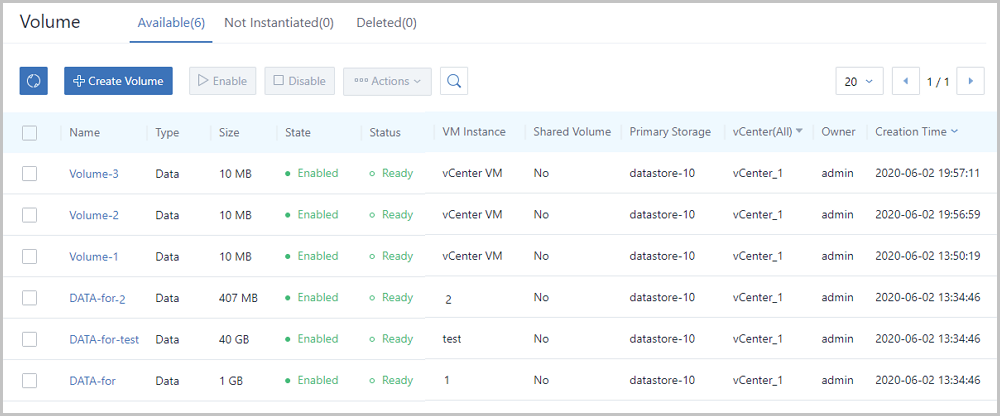Click the VM Instance column header
1000x416 pixels.
[x=474, y=132]
